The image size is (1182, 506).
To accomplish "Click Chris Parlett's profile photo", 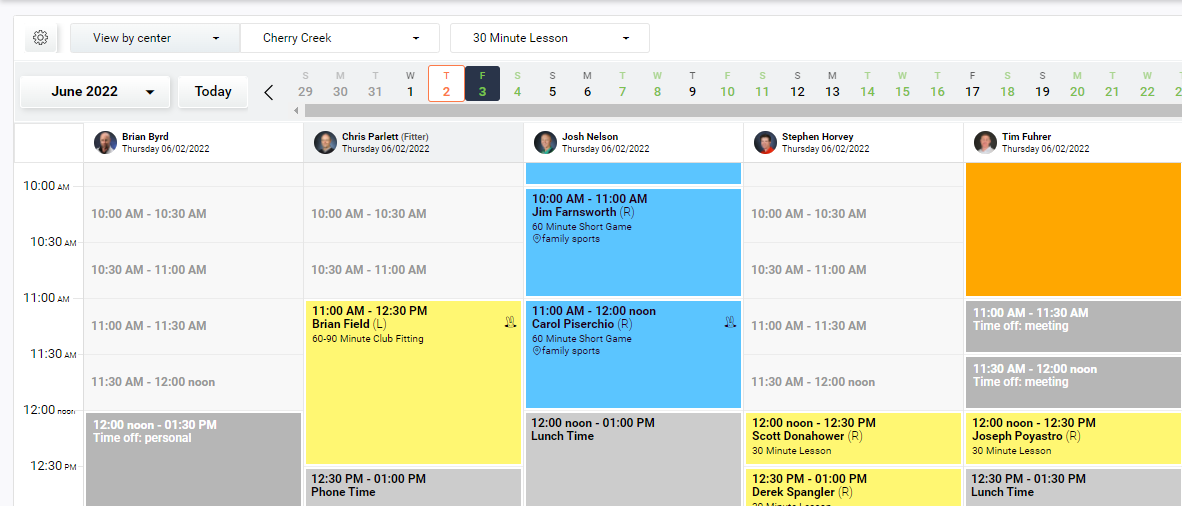I will click(326, 143).
